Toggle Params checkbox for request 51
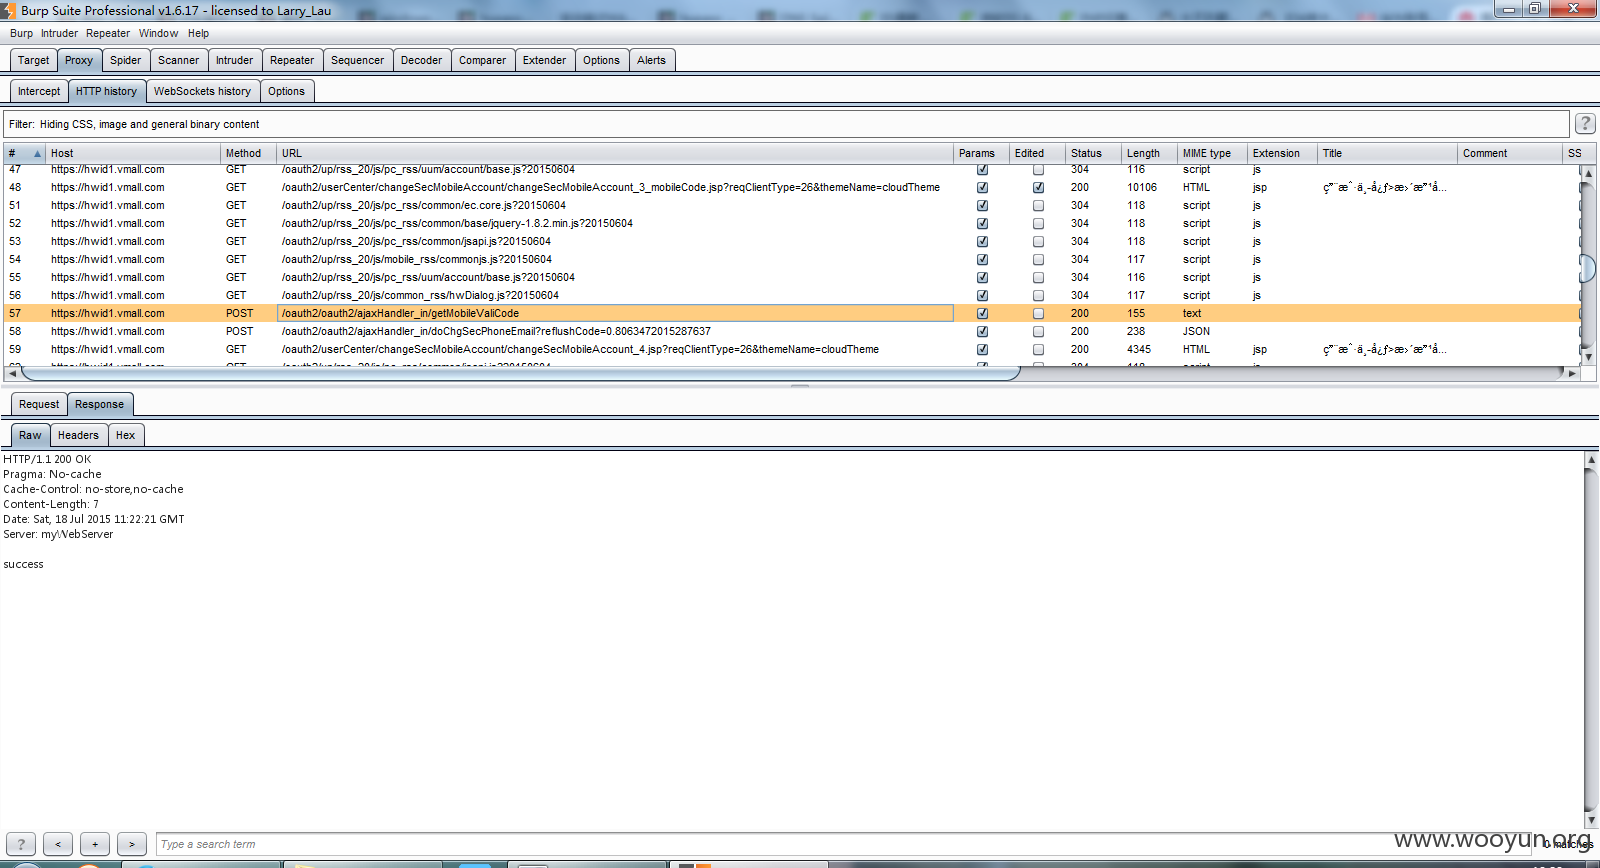Viewport: 1600px width, 868px height. [x=982, y=205]
